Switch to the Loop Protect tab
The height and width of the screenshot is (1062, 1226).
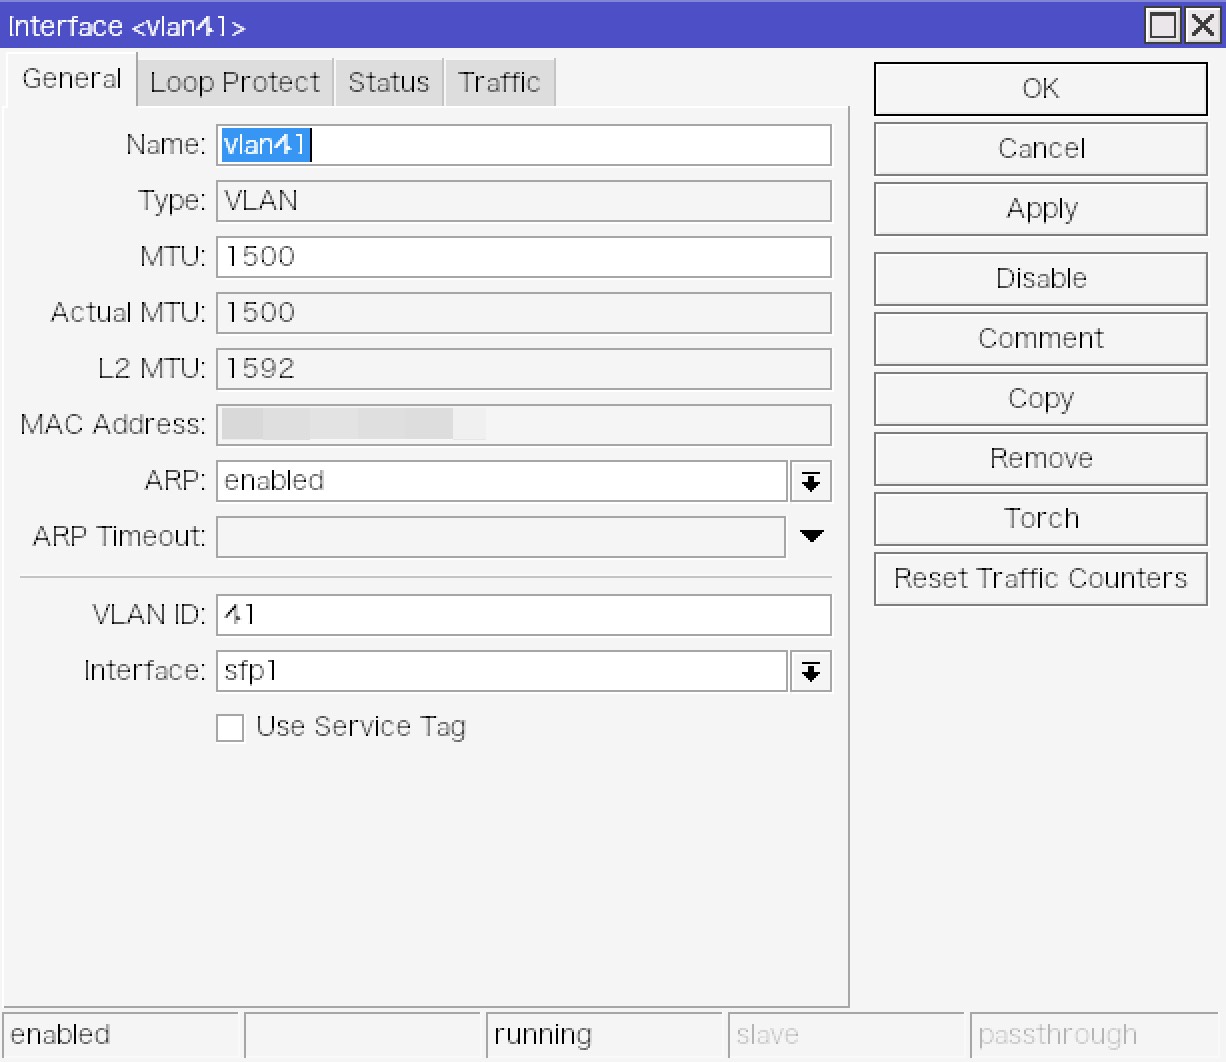(235, 82)
